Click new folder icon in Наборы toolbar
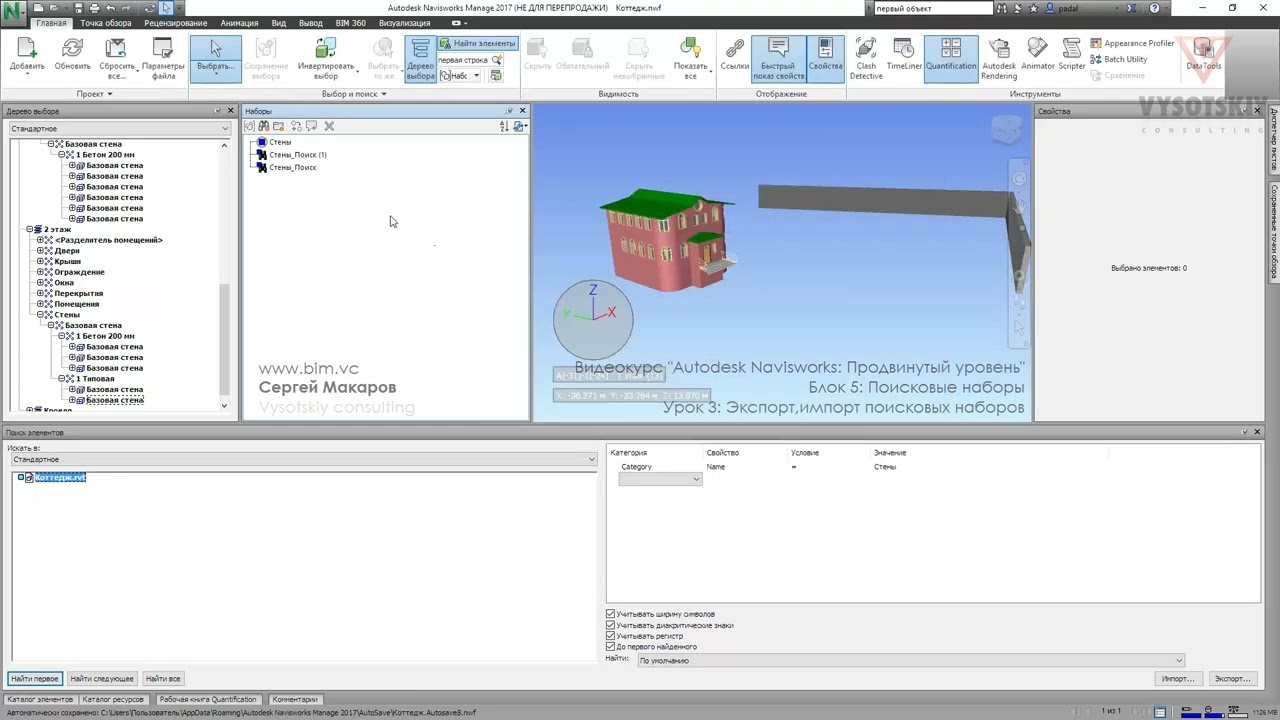 click(x=278, y=126)
